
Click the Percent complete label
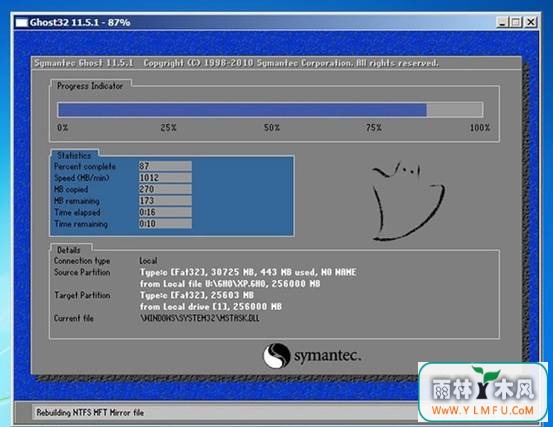[x=85, y=166]
